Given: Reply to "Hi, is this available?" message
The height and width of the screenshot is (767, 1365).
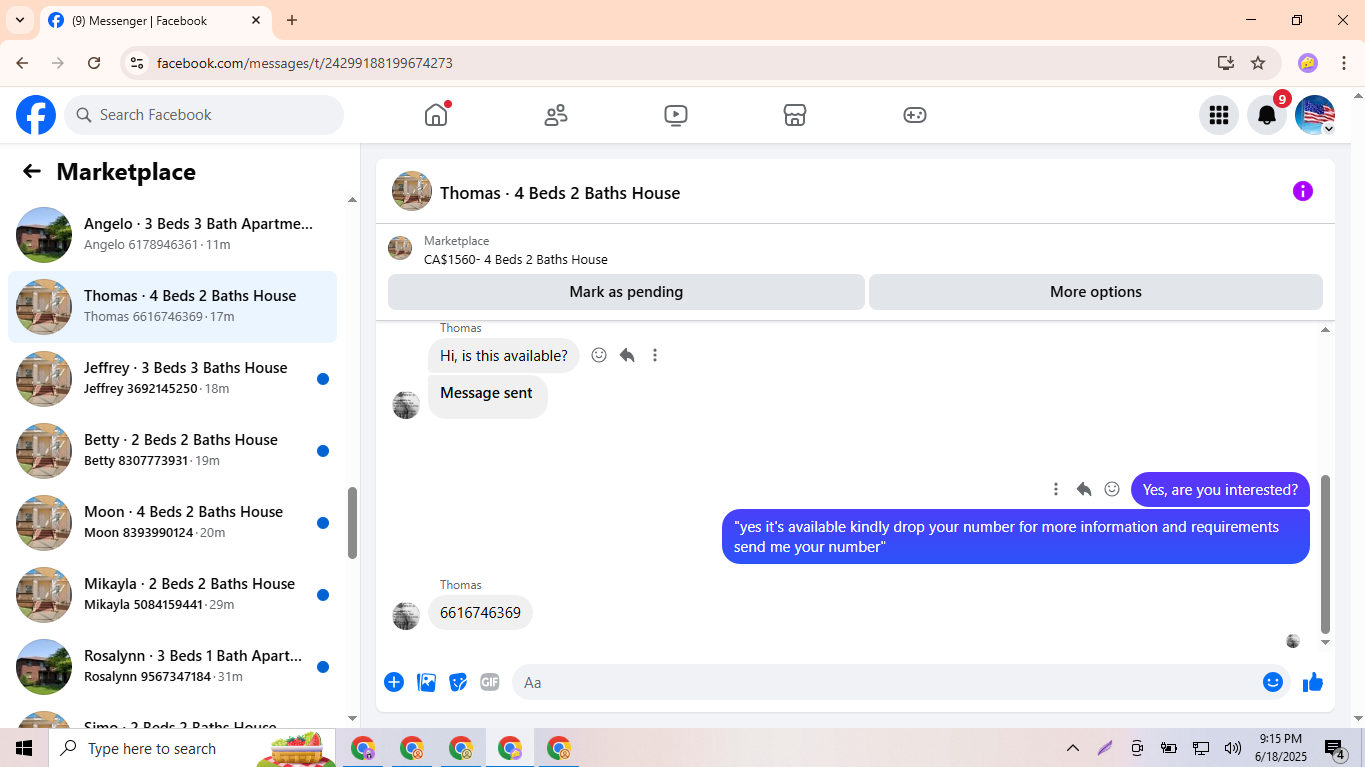Looking at the screenshot, I should 627,355.
